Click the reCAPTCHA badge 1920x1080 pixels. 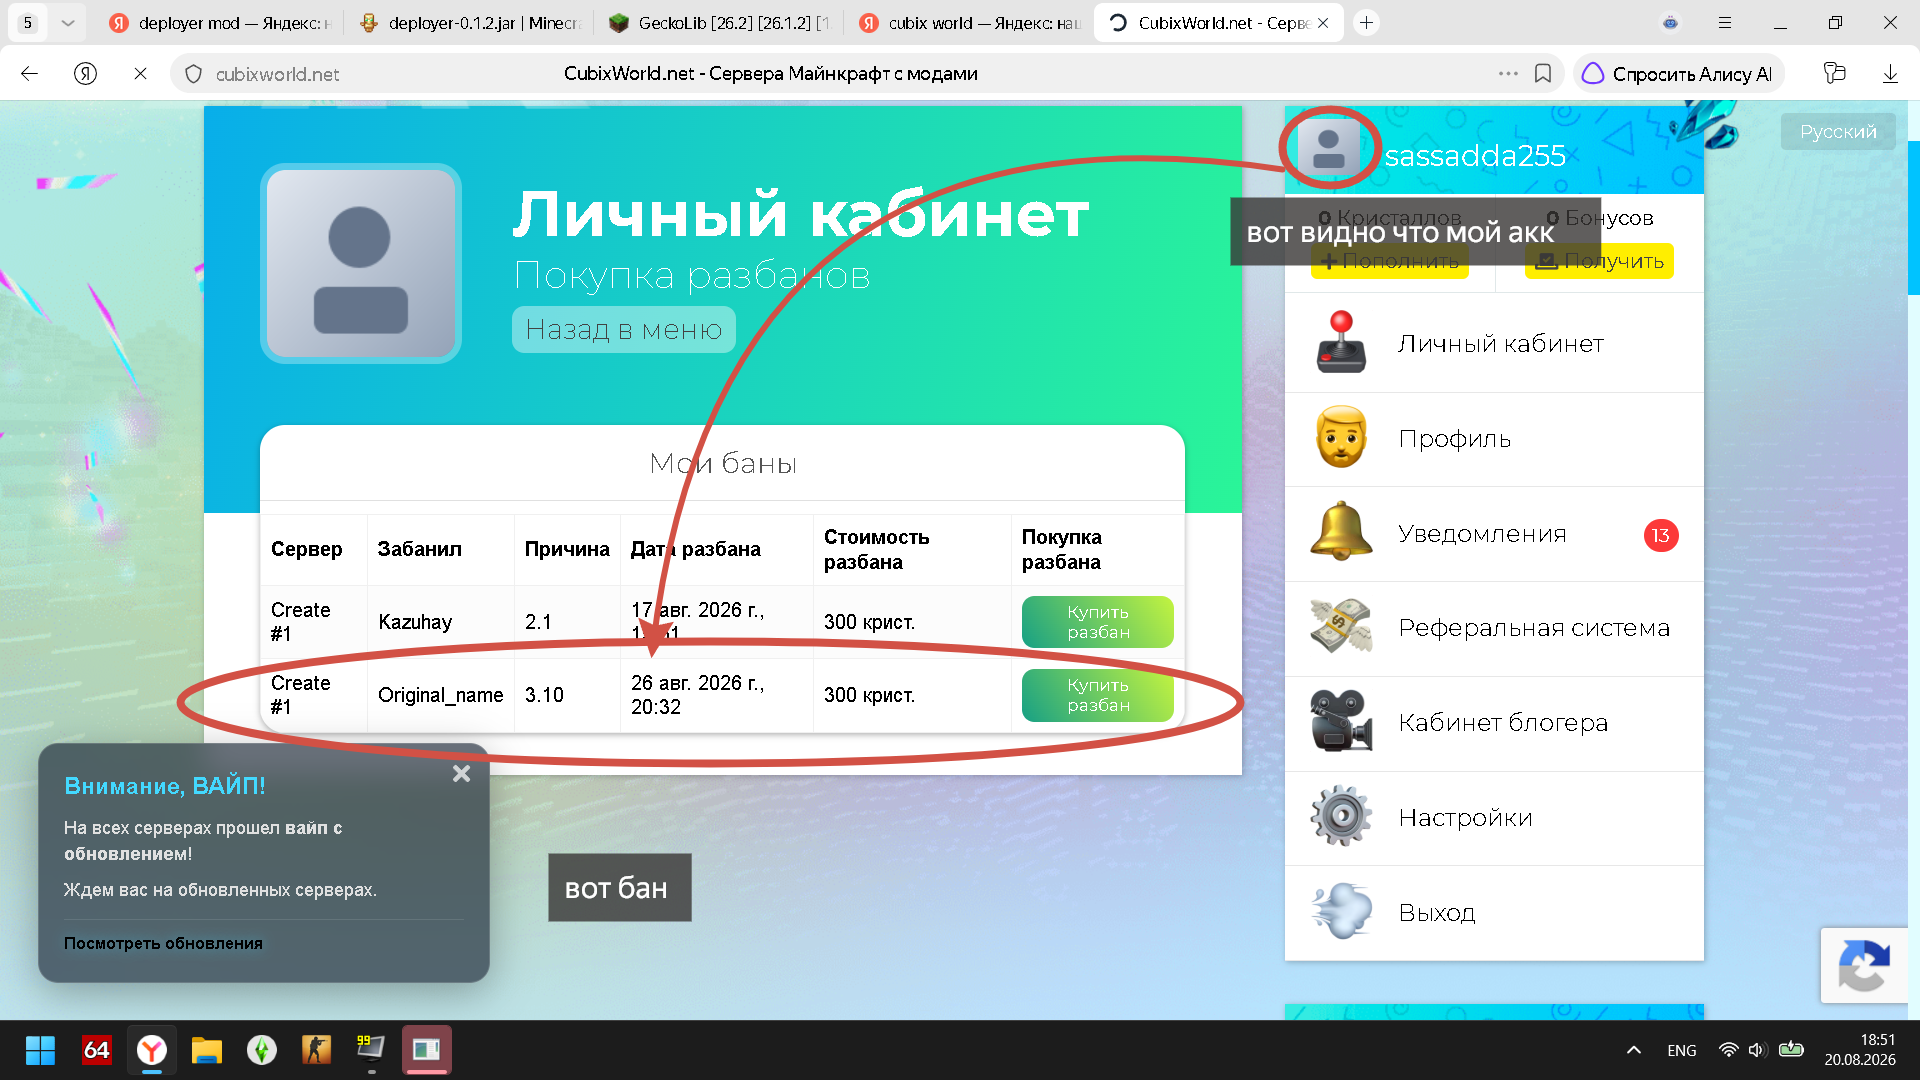[x=1864, y=965]
